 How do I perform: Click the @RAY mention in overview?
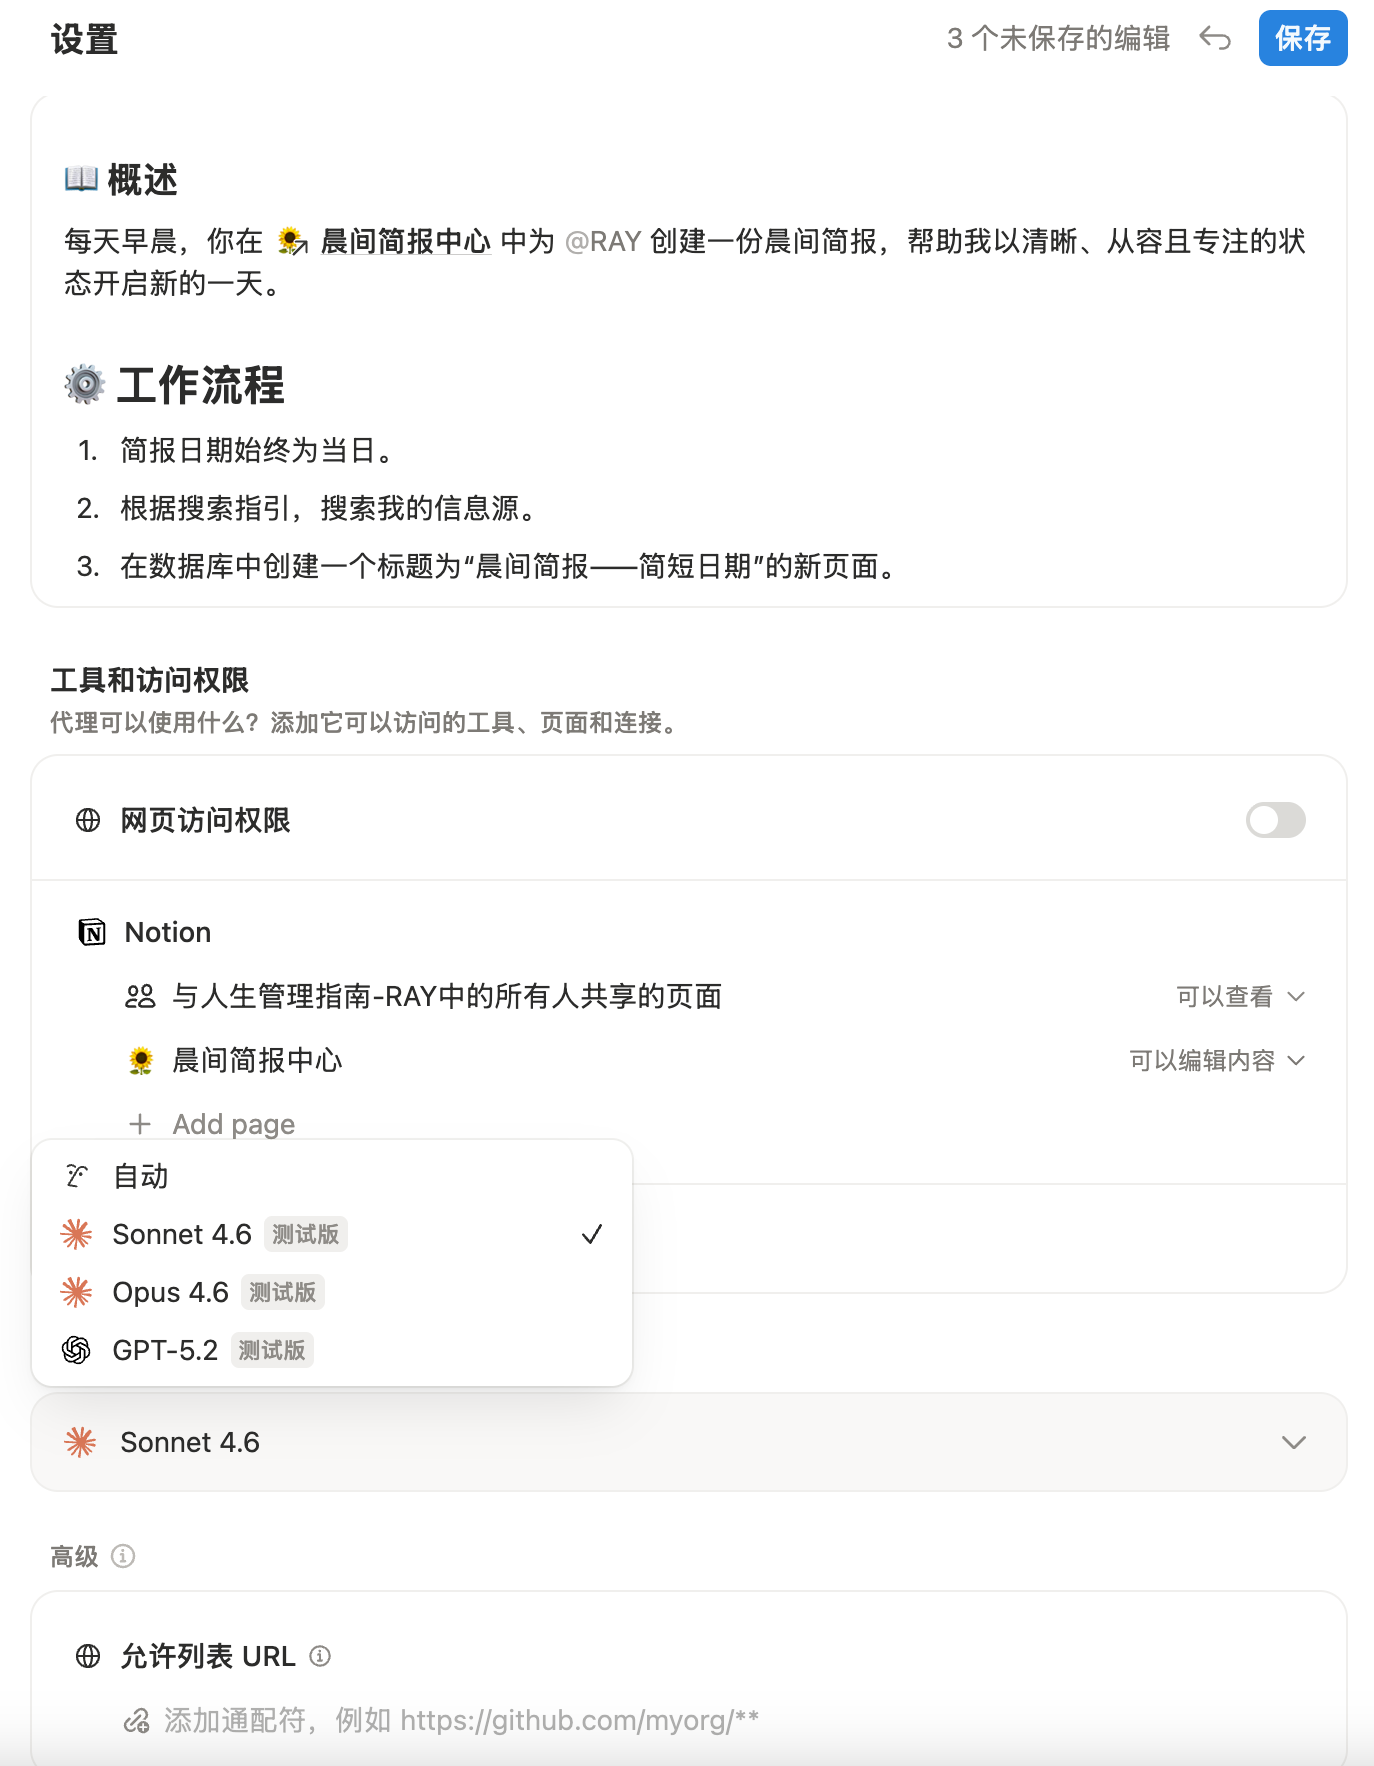pos(603,242)
